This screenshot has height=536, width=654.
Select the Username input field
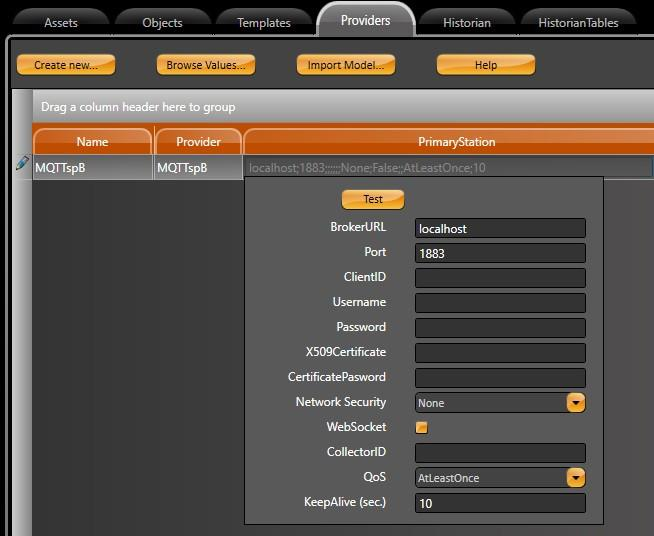pos(500,303)
